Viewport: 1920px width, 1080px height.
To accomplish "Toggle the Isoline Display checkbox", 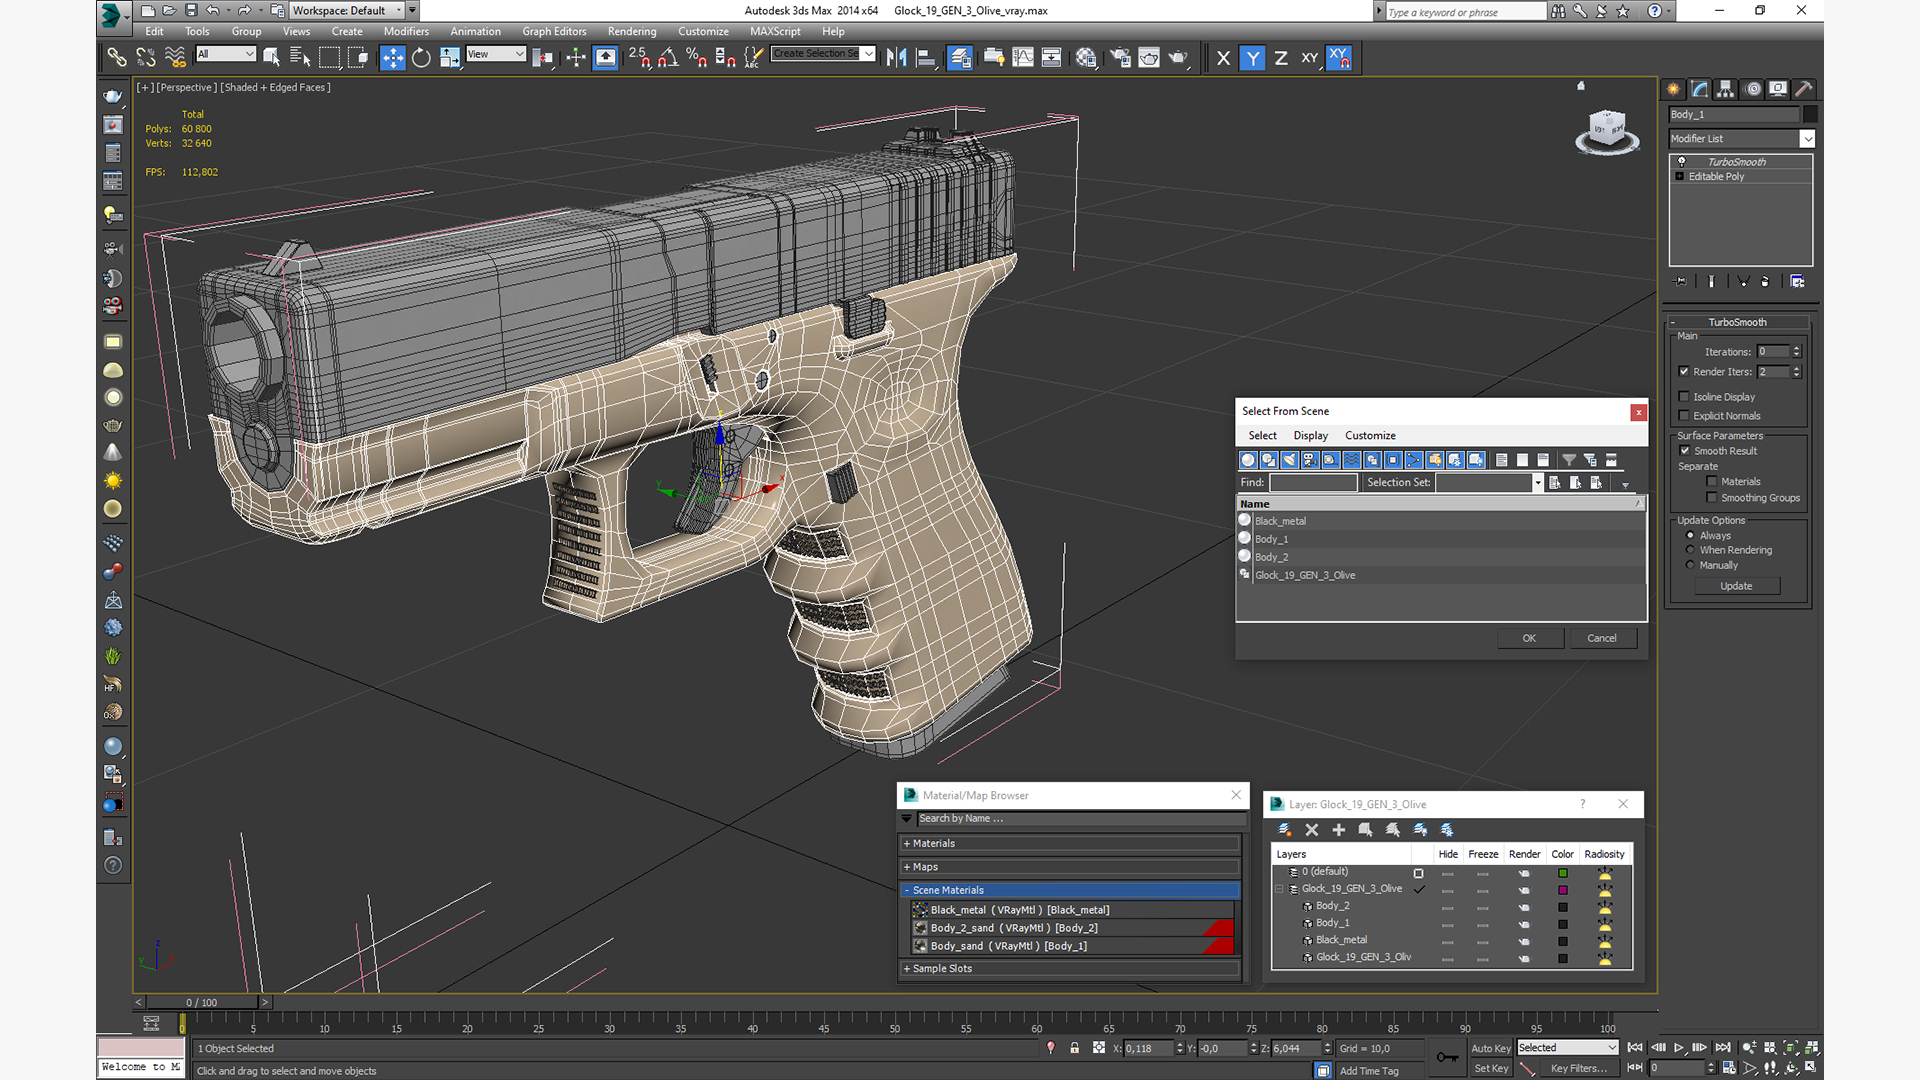I will (1685, 397).
